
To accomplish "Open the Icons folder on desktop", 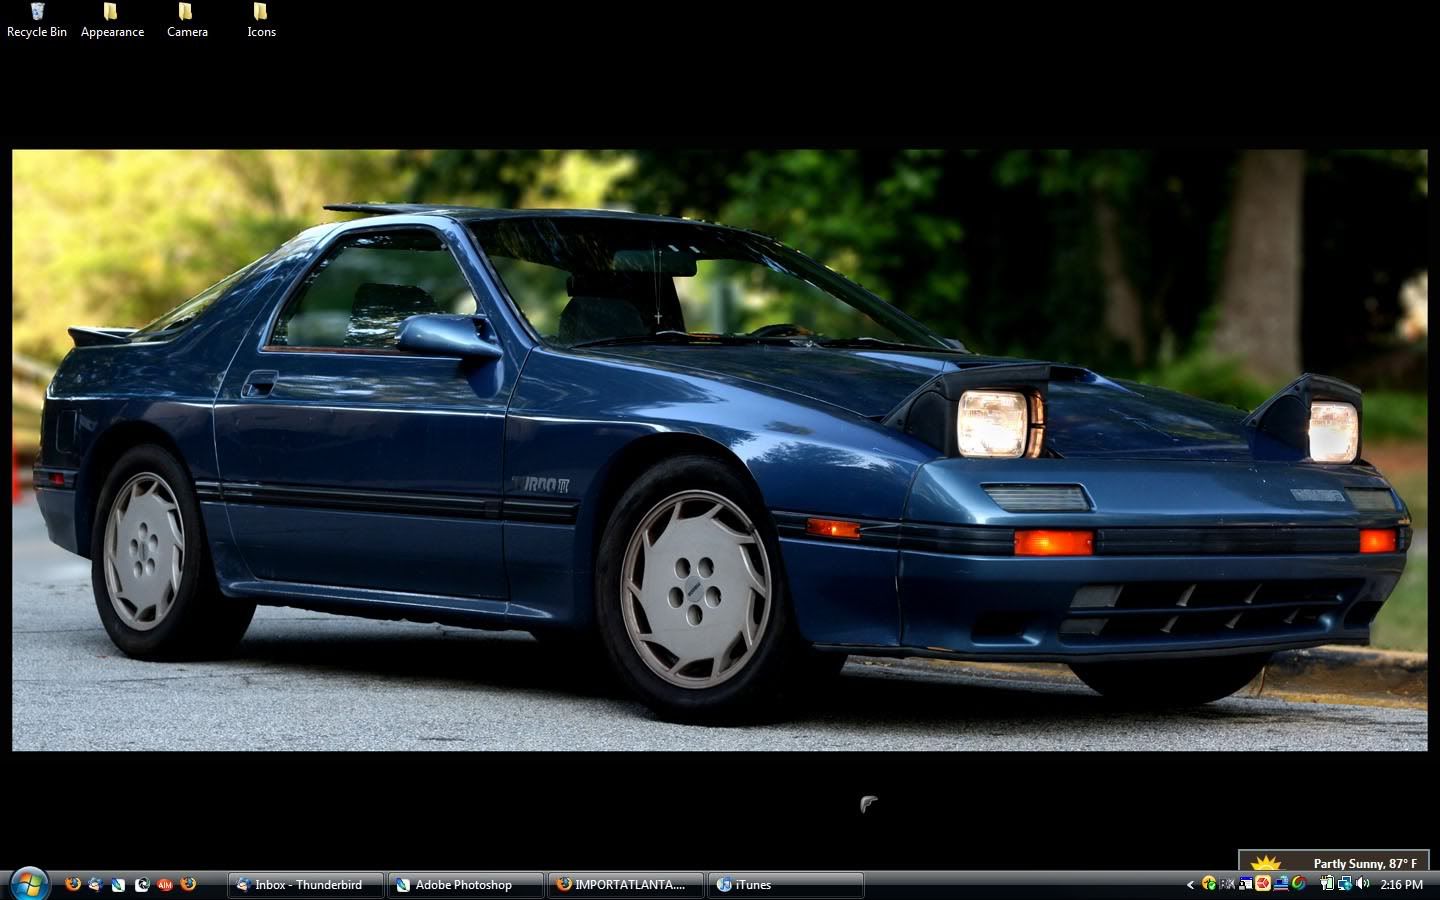I will 261,19.
